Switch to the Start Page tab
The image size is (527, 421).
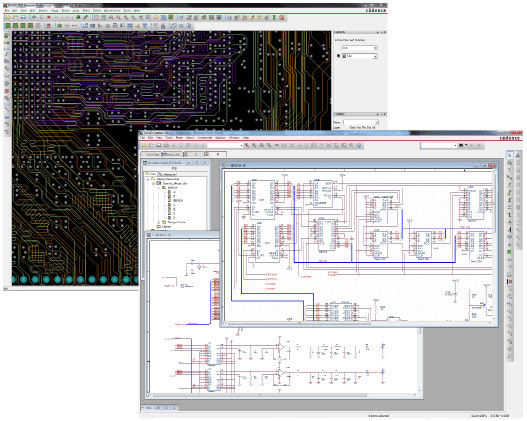click(152, 154)
